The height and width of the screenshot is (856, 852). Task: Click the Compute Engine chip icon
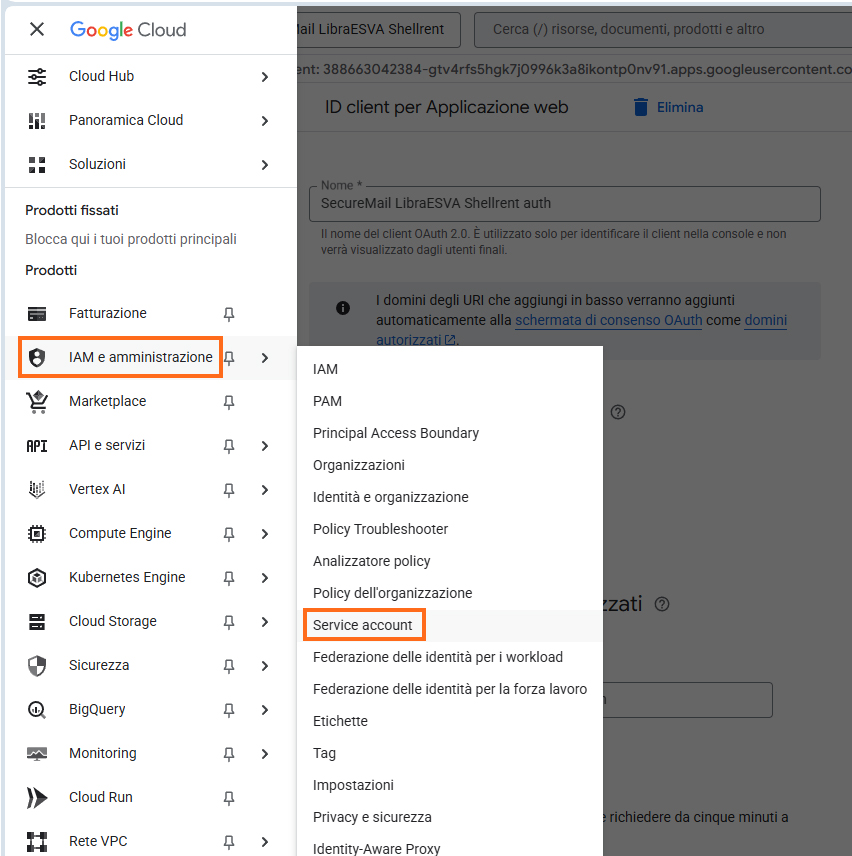point(37,533)
